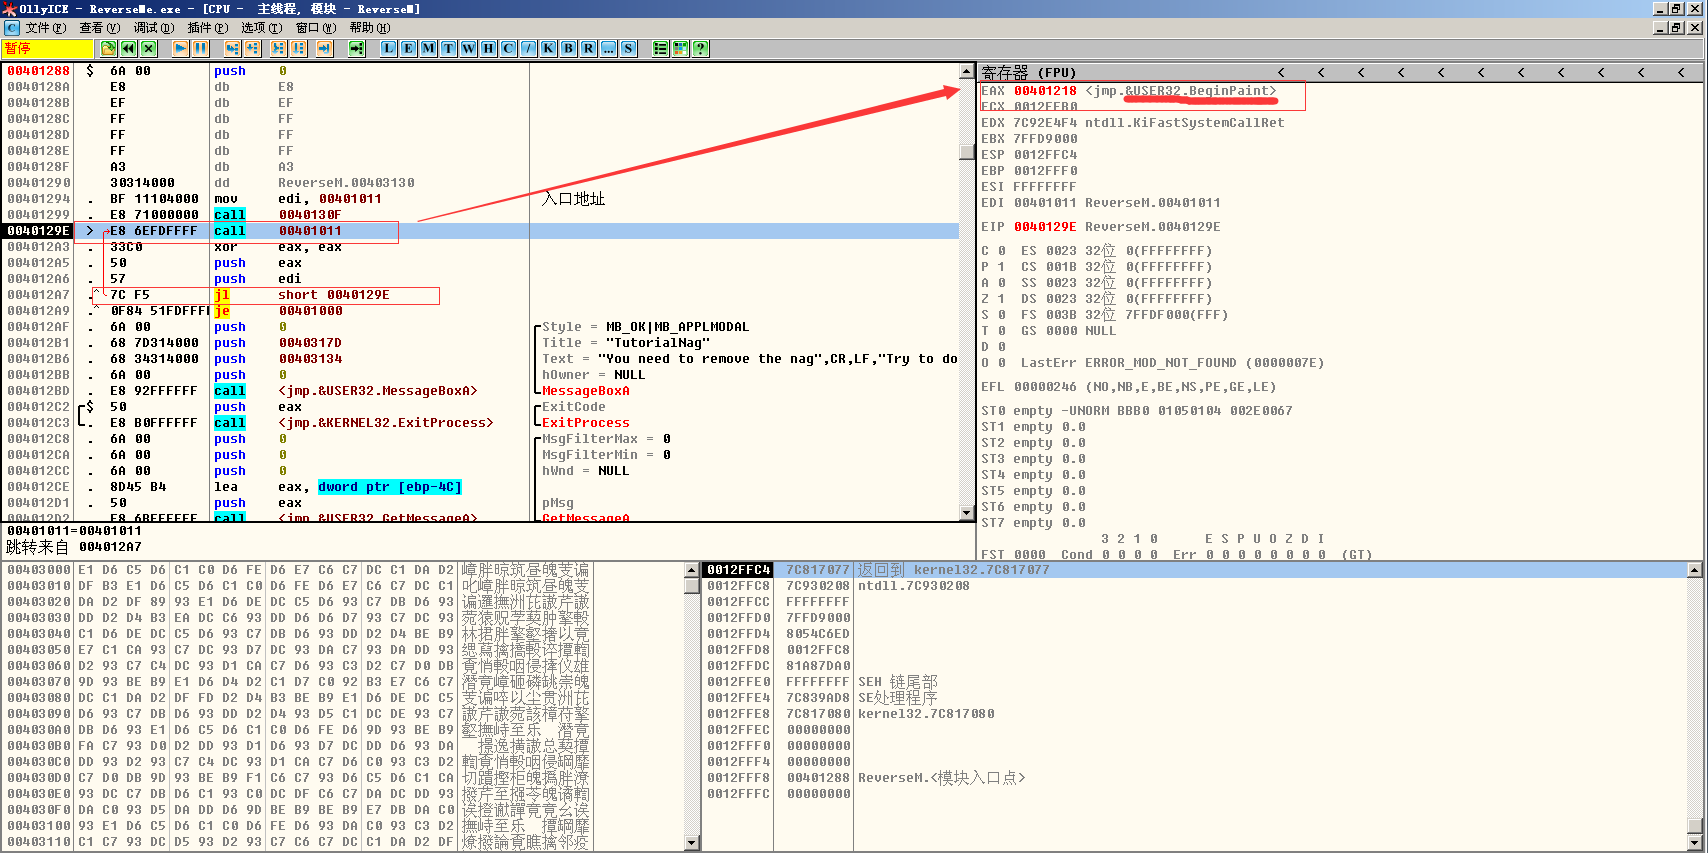Toggle the P flag value in registers

pyautogui.click(x=1002, y=267)
